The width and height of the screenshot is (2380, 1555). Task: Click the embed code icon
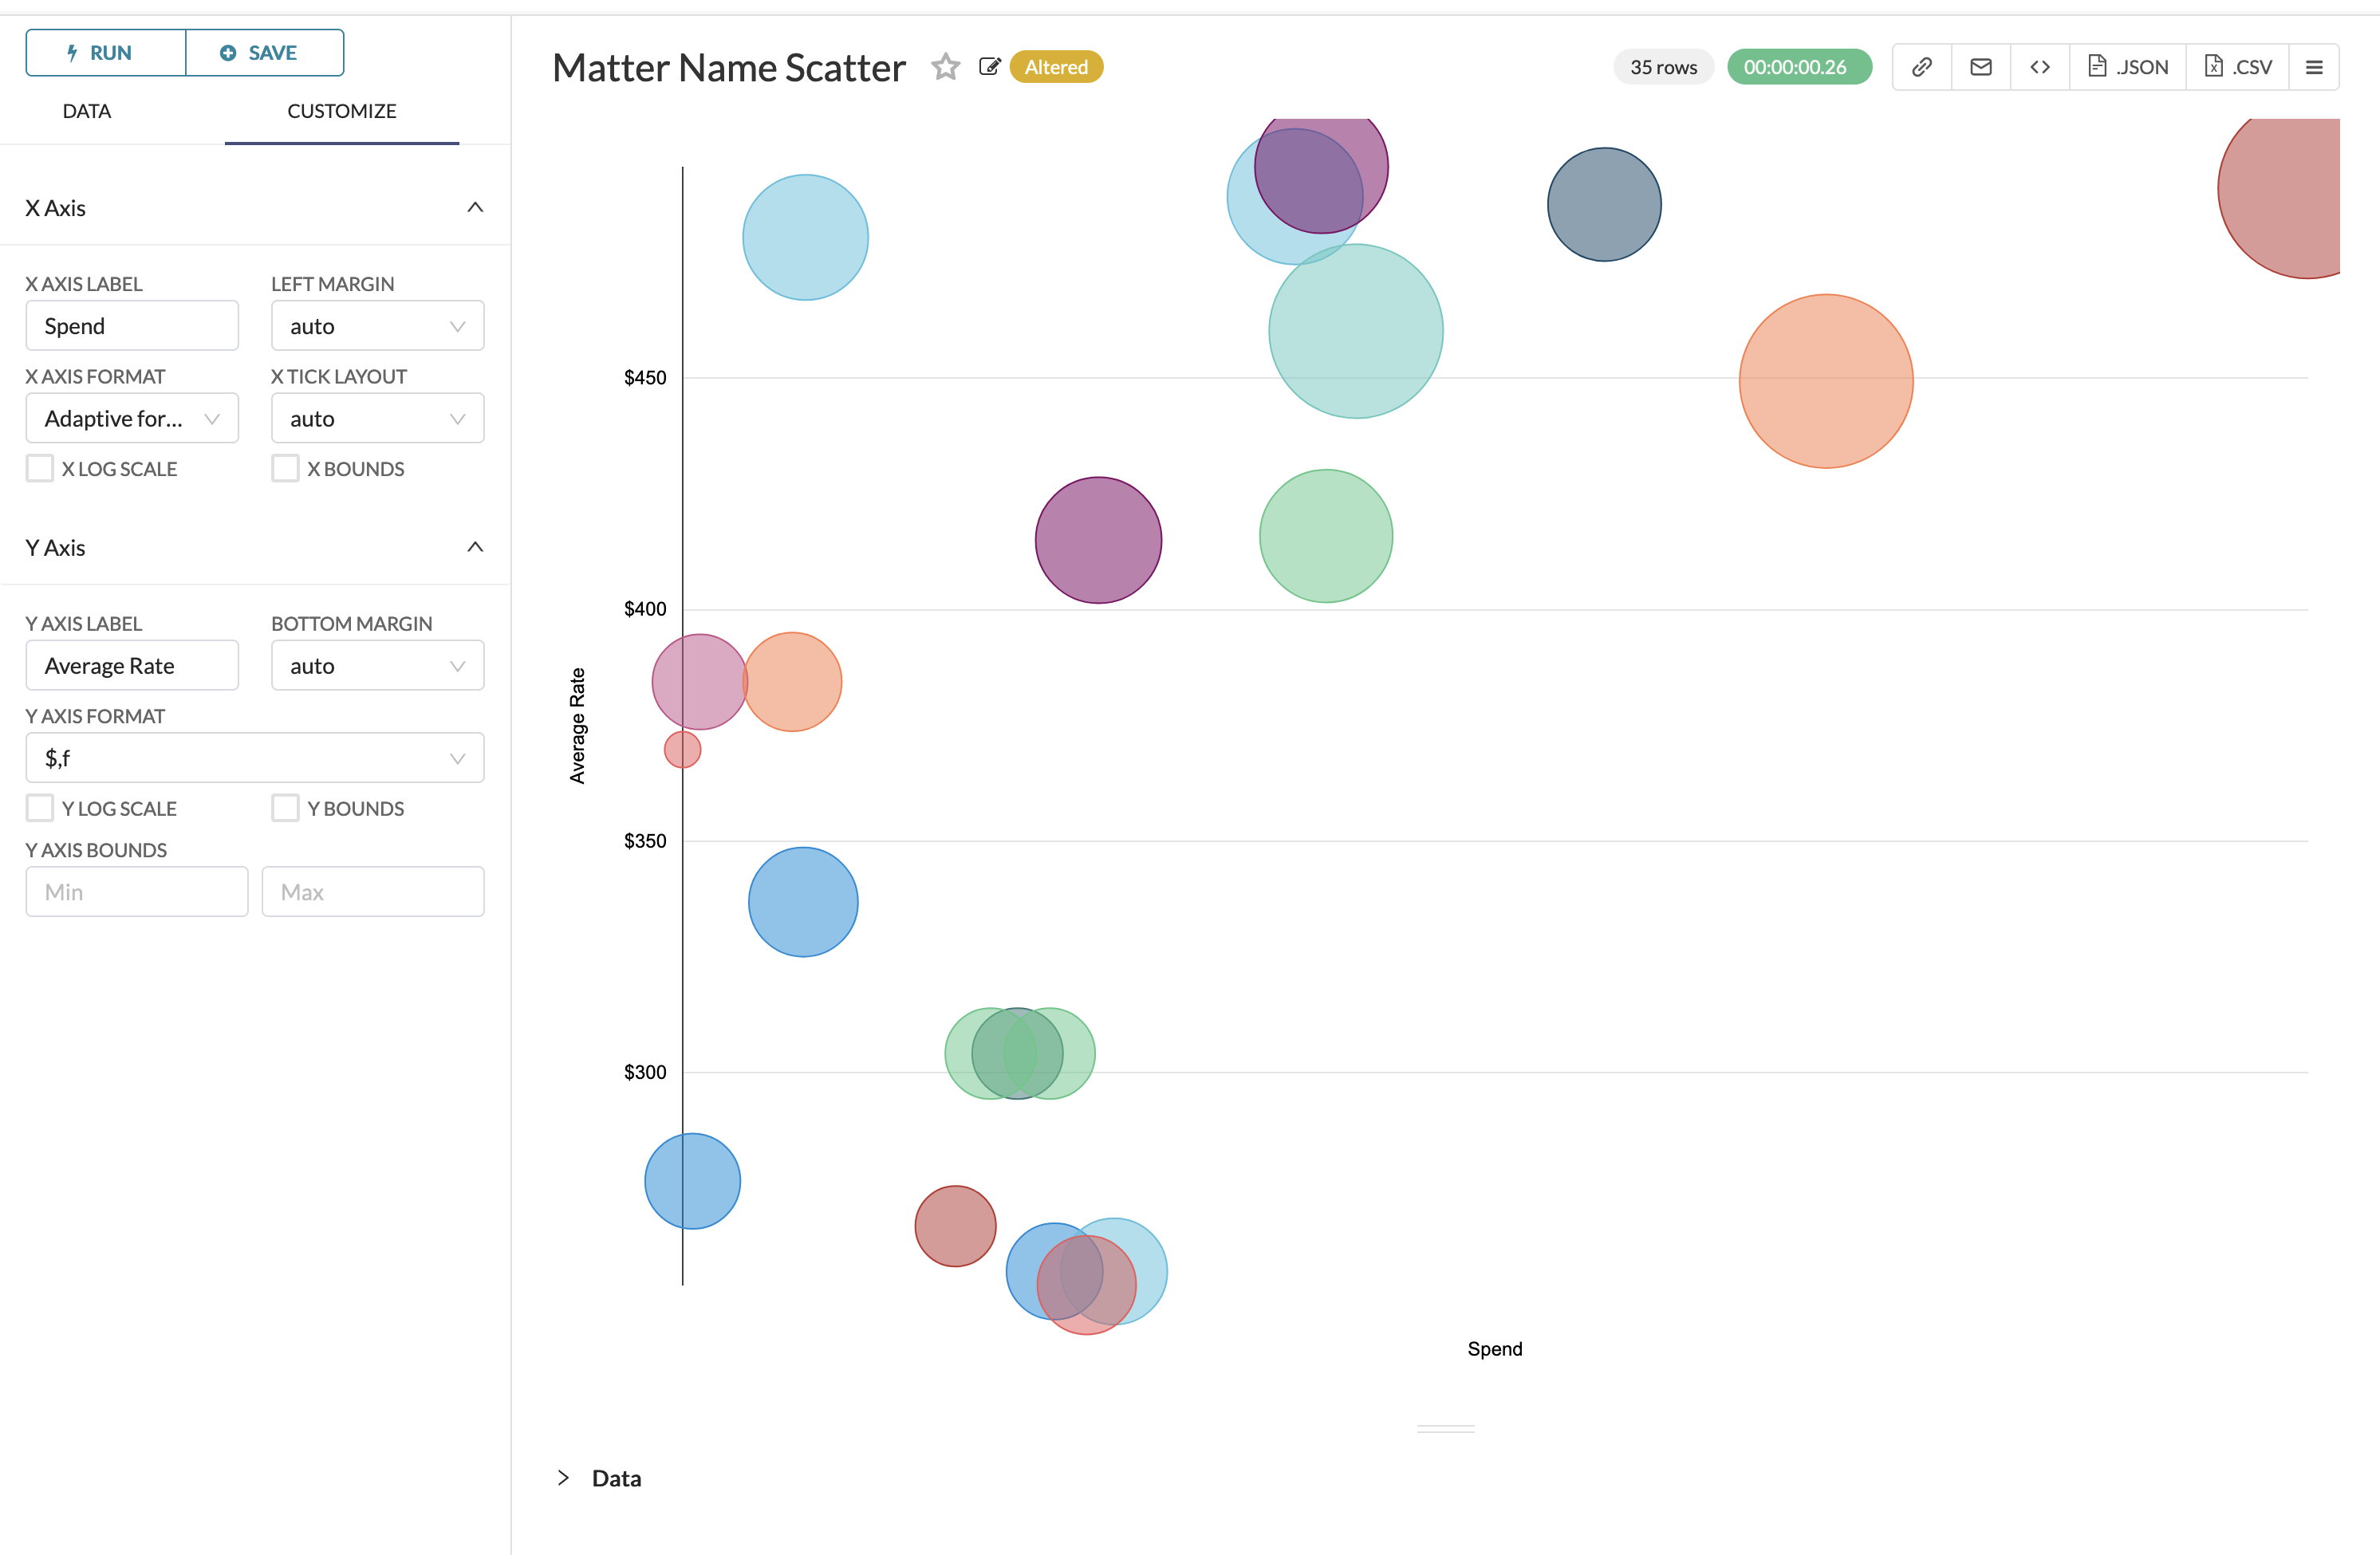(x=2040, y=66)
